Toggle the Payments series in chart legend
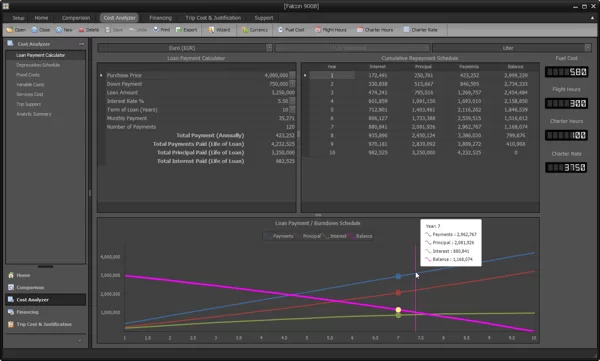The image size is (600, 361). point(279,236)
